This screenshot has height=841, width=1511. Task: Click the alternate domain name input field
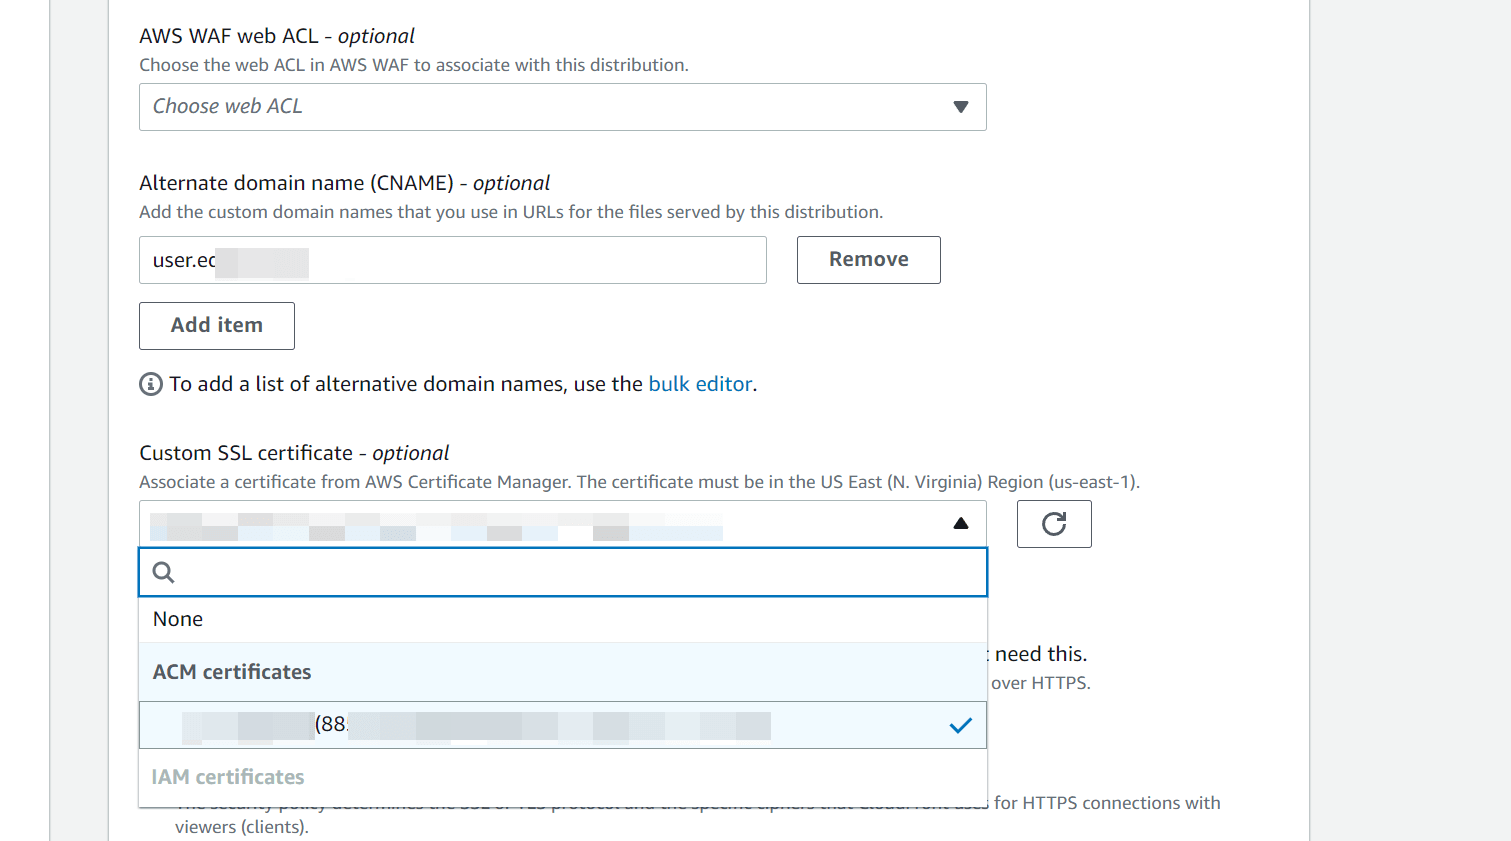click(452, 259)
